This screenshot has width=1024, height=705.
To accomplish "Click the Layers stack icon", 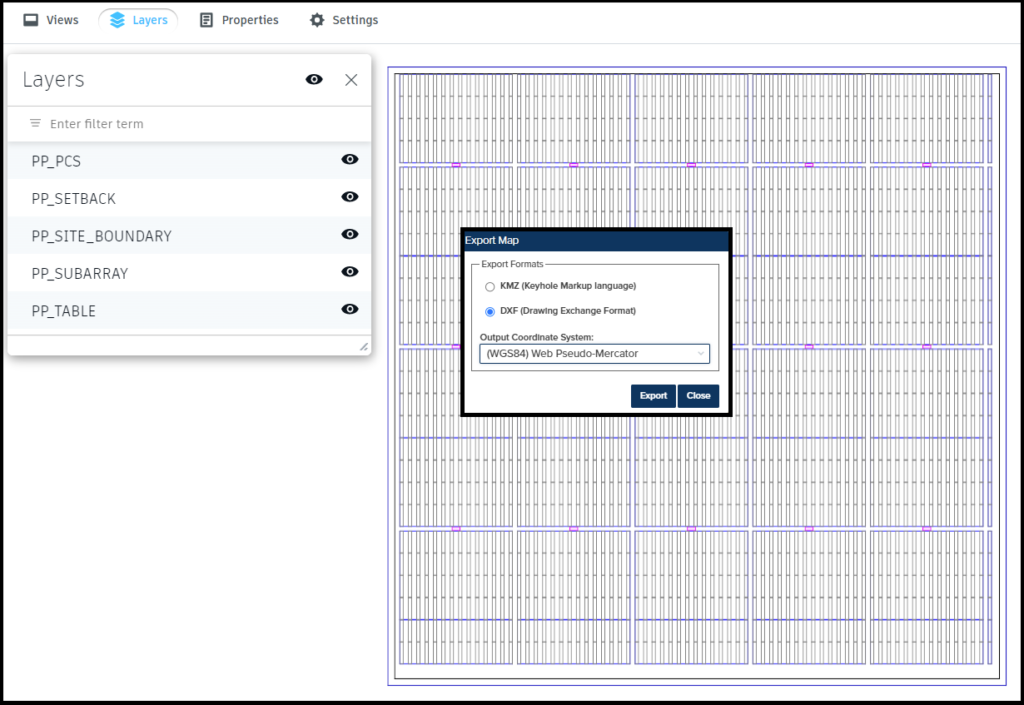I will 117,20.
